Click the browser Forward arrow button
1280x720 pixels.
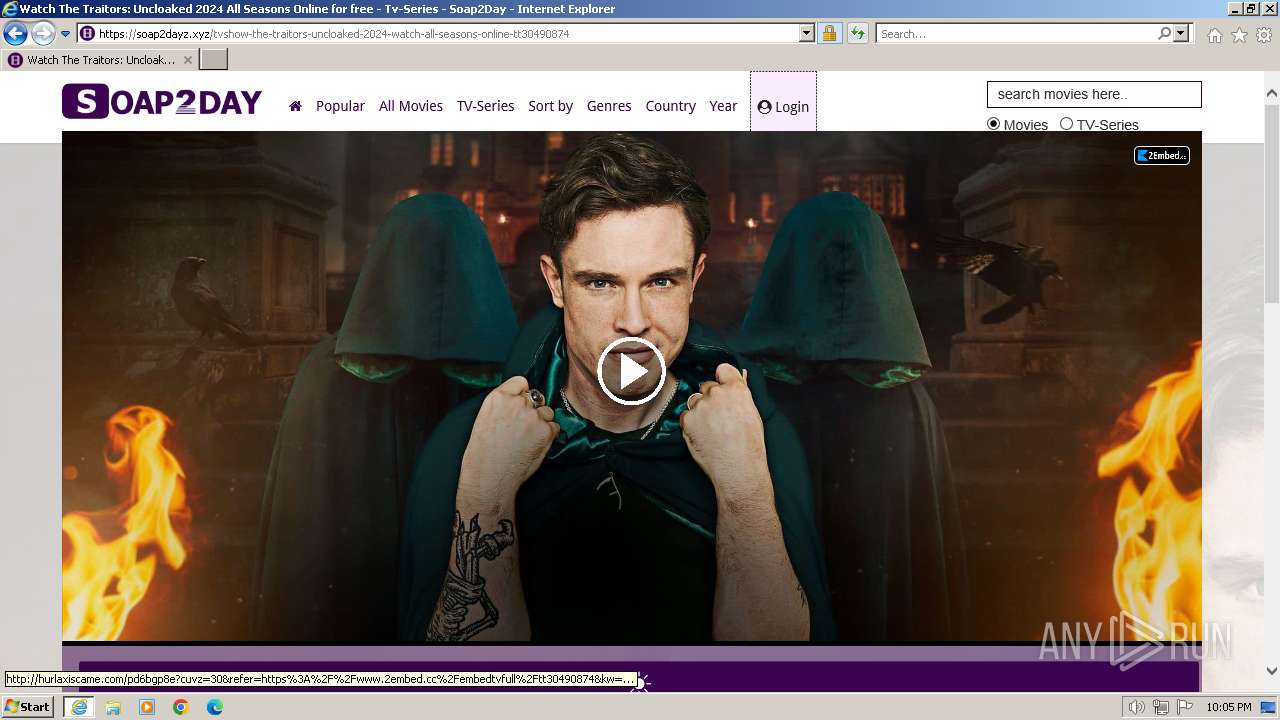click(x=43, y=34)
